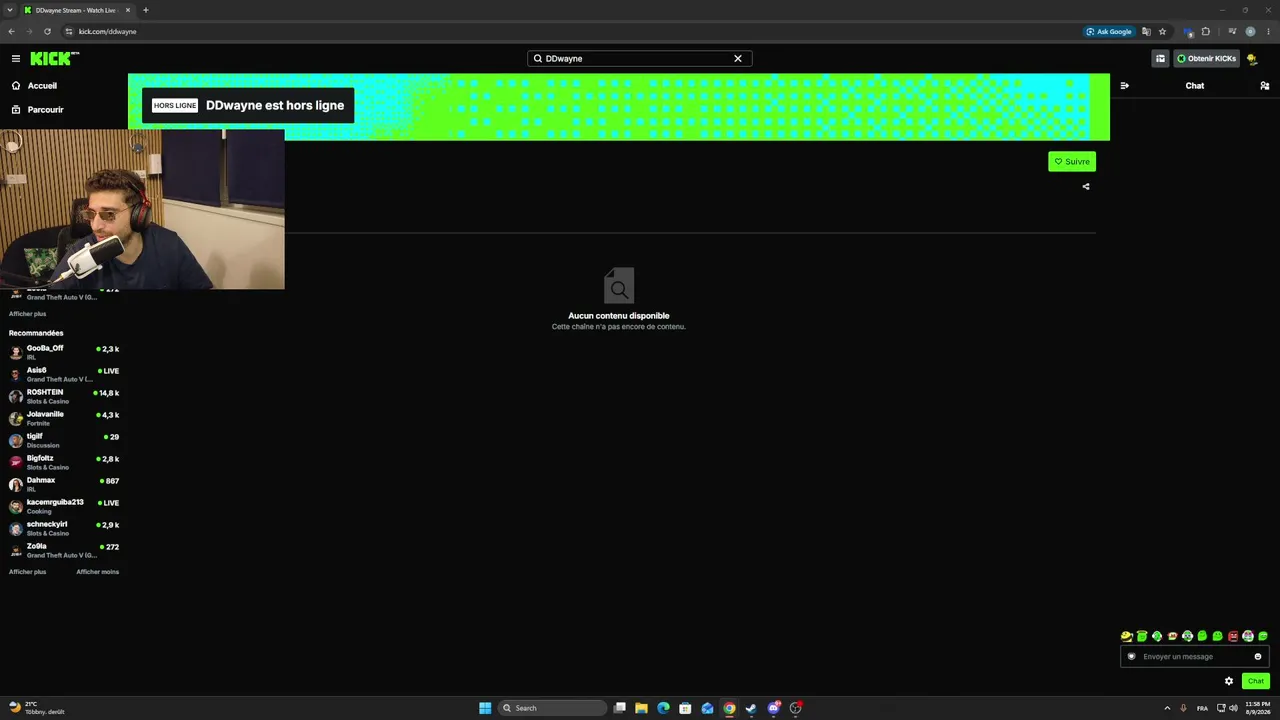Open the Windows Start menu
This screenshot has height=720, width=1280.
pos(485,708)
